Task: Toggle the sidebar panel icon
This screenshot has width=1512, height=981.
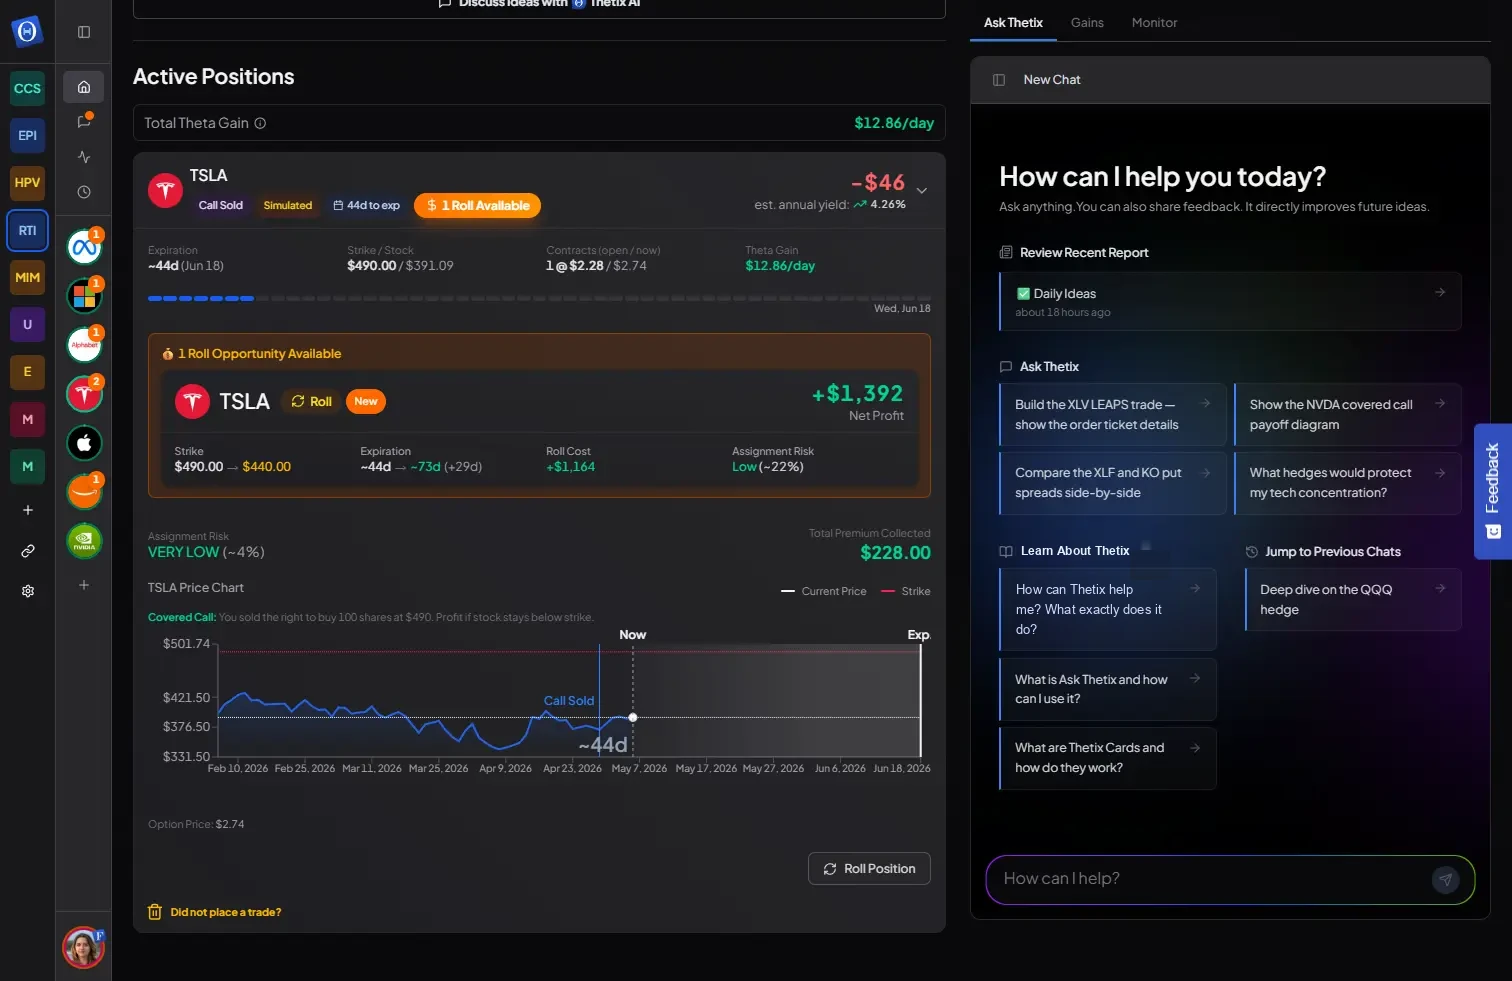Action: pyautogui.click(x=84, y=32)
